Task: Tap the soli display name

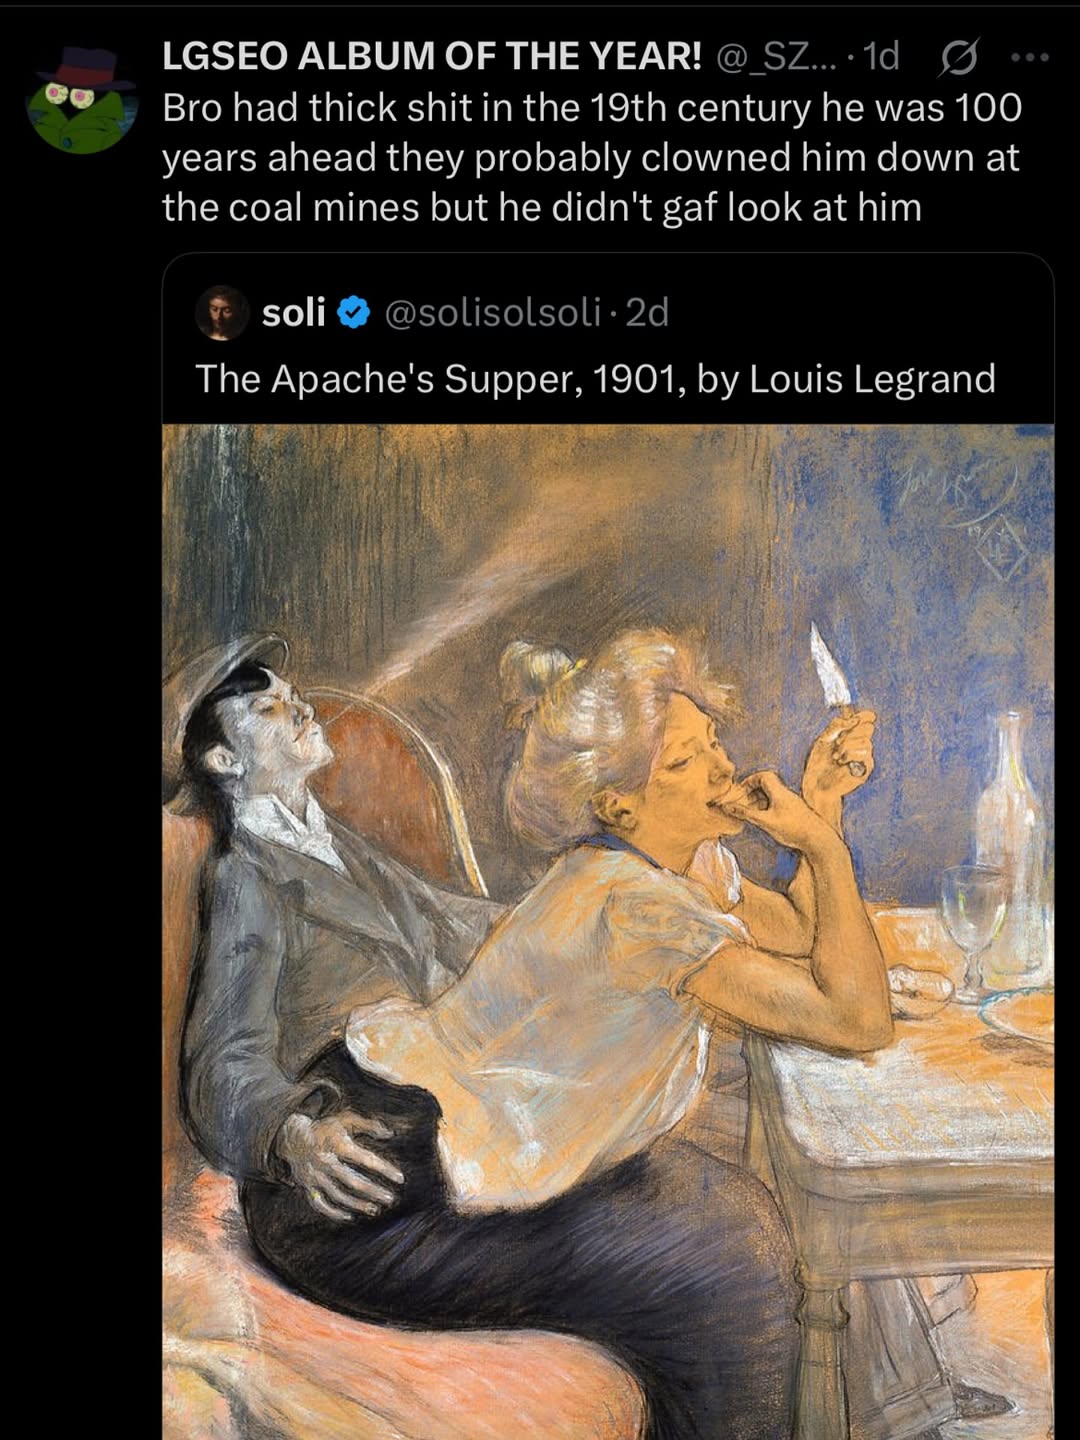Action: tap(294, 313)
